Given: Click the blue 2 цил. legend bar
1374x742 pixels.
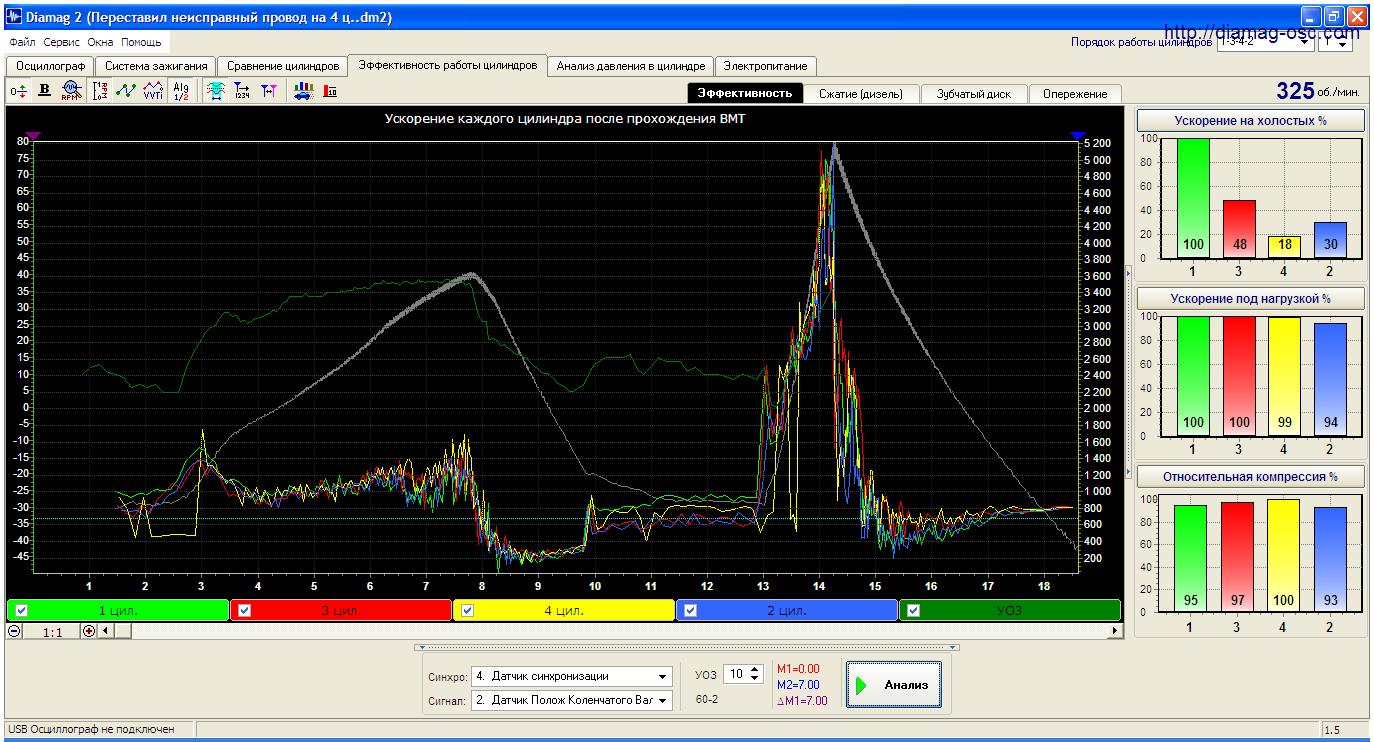Looking at the screenshot, I should click(787, 610).
